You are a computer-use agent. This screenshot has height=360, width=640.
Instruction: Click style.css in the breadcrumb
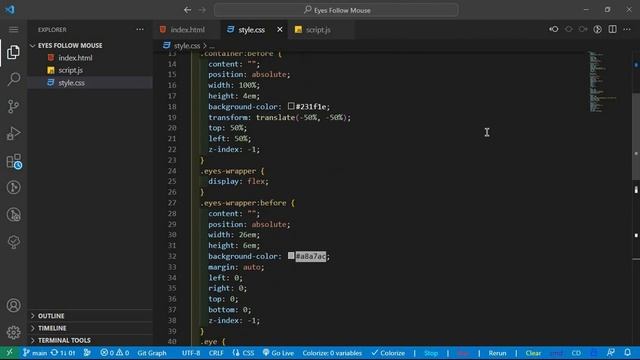point(187,46)
